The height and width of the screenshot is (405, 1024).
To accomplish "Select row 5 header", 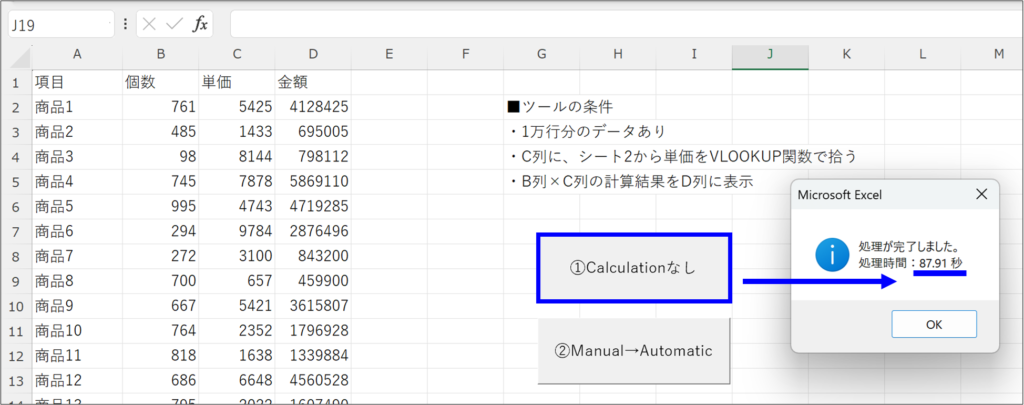I will coord(16,182).
